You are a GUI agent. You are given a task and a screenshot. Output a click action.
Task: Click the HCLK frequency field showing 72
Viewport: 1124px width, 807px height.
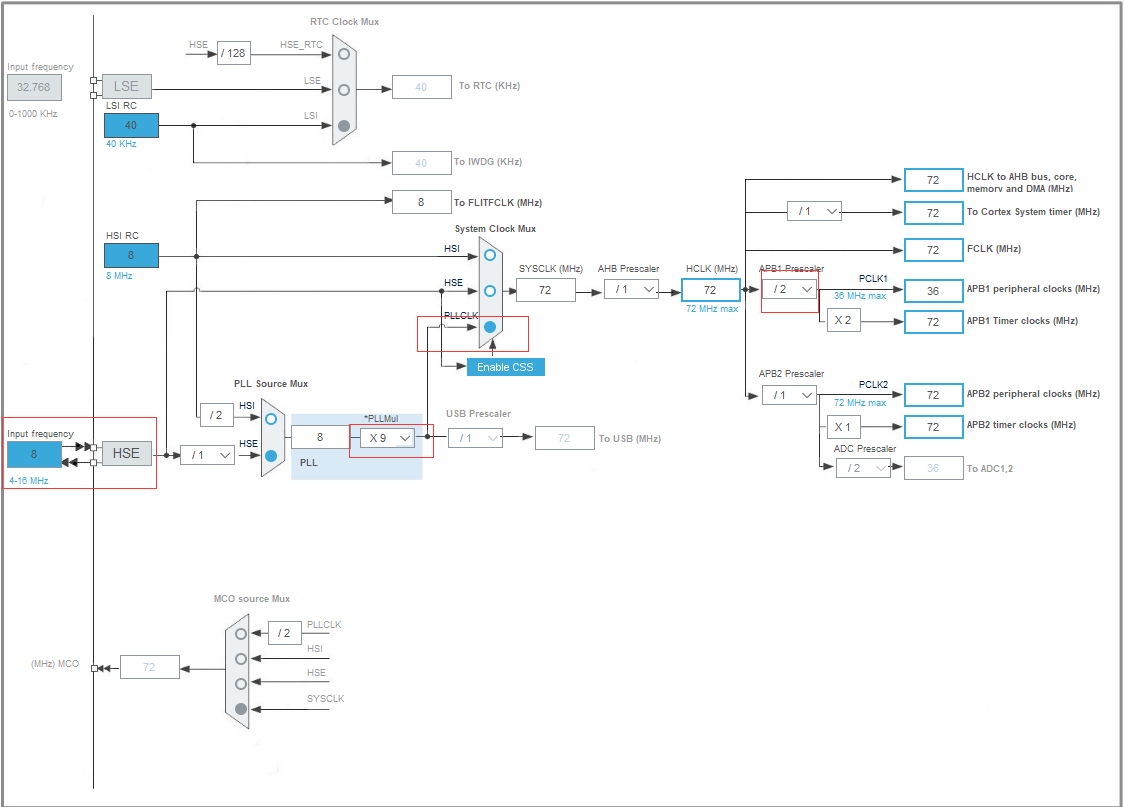(710, 289)
